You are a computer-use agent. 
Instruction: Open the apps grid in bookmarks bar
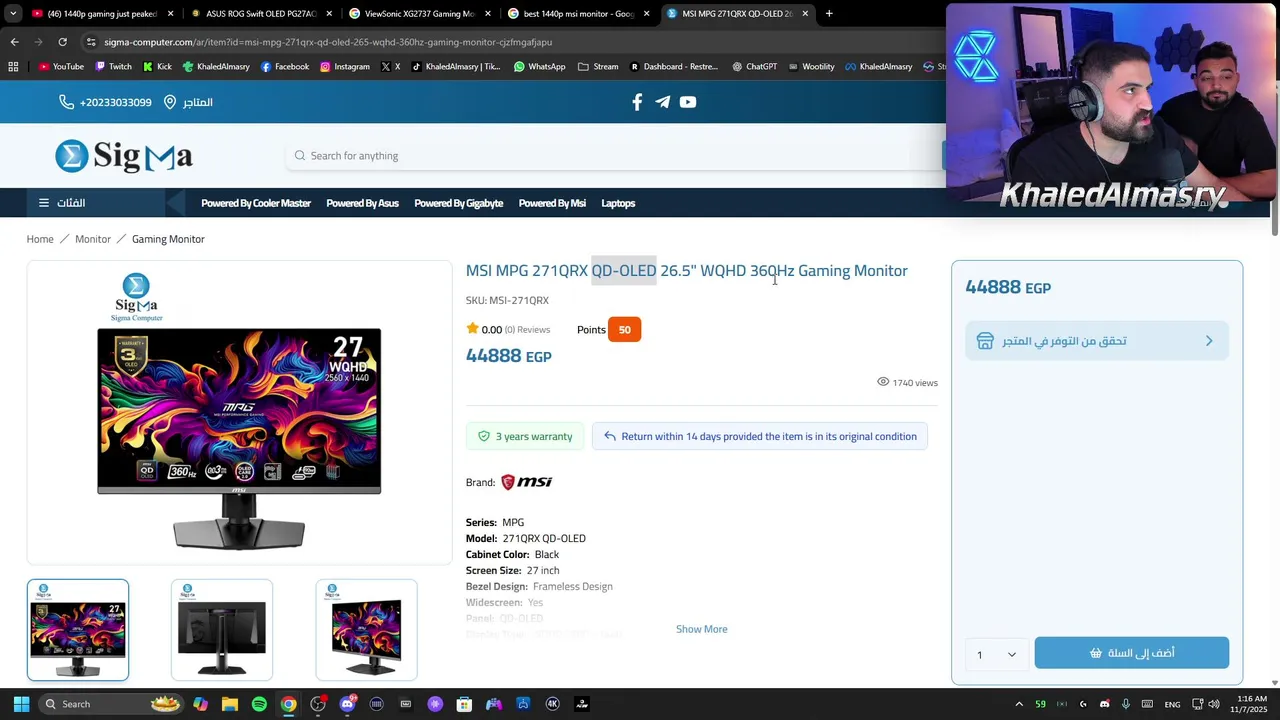click(13, 67)
